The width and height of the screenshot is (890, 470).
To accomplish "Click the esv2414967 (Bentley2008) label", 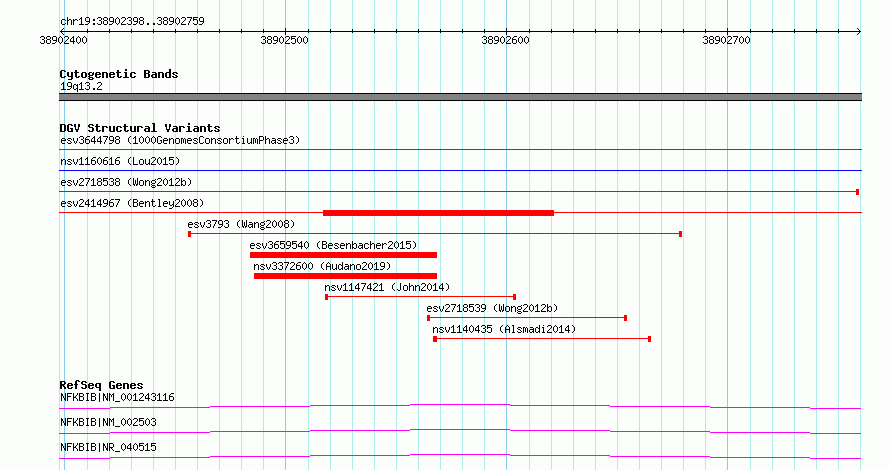I will 132,203.
